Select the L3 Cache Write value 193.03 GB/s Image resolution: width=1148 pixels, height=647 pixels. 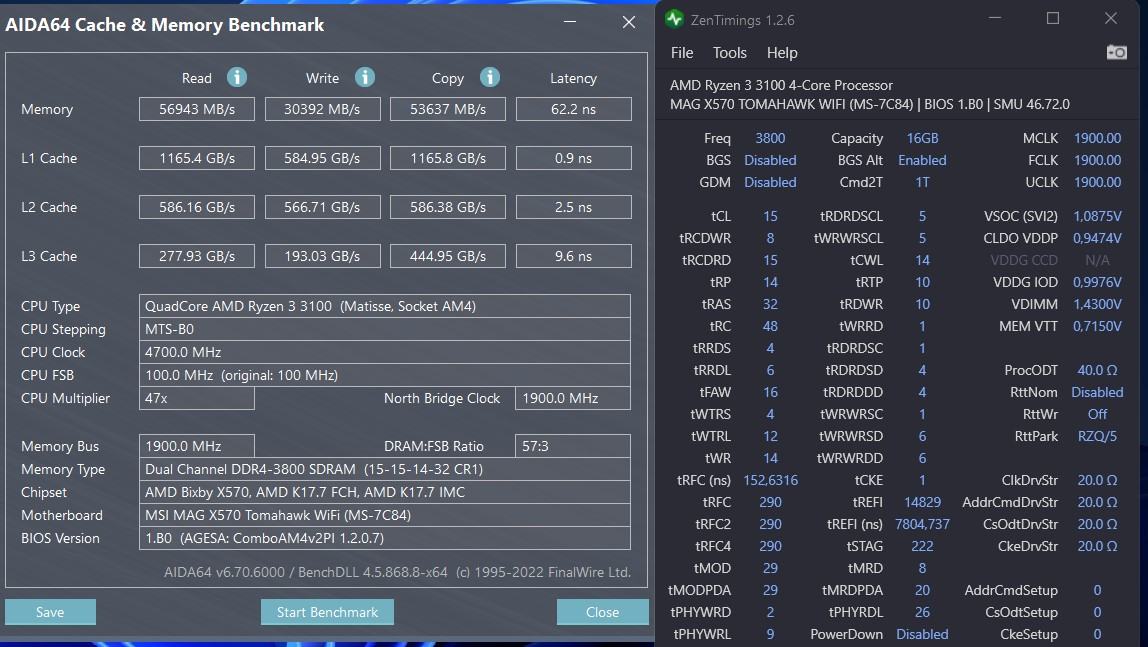322,256
